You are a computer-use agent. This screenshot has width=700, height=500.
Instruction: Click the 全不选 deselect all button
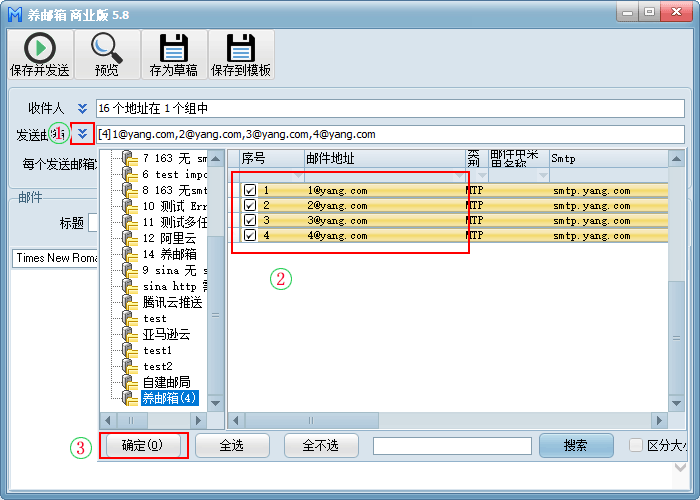[x=321, y=445]
